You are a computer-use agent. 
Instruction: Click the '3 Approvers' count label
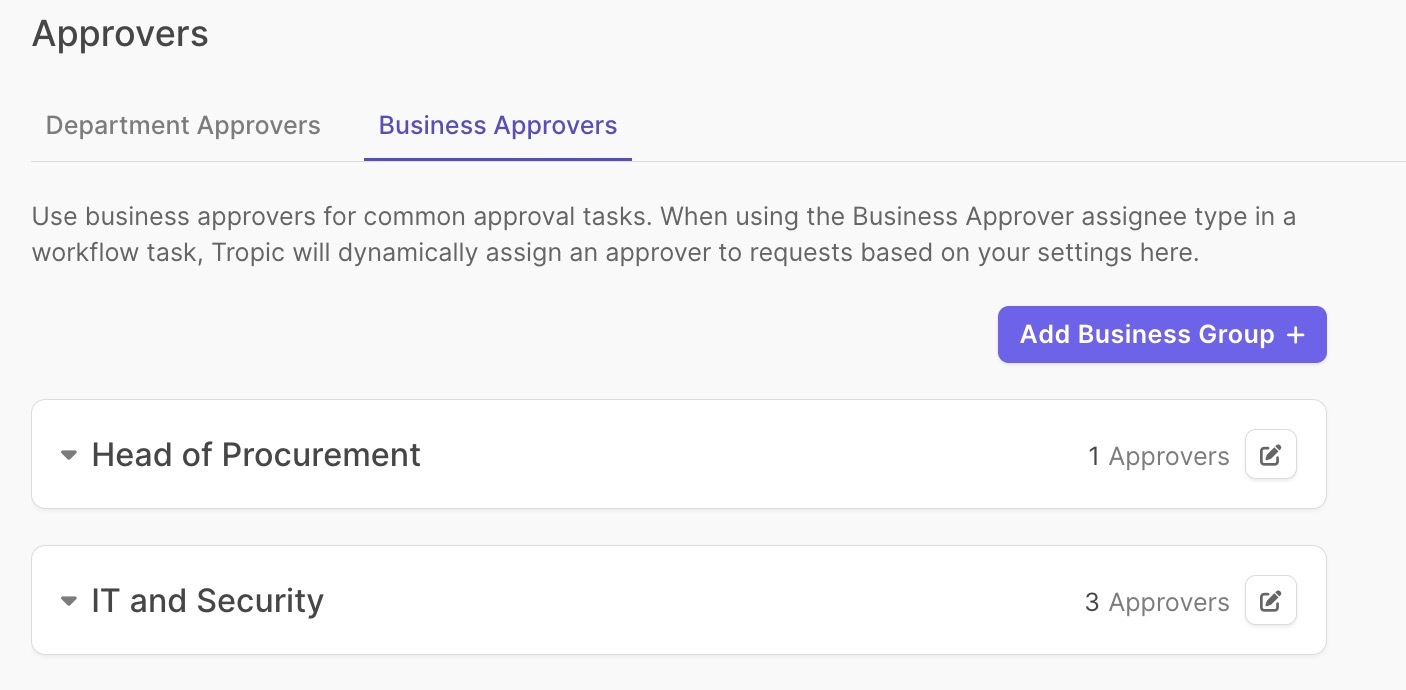1157,603
